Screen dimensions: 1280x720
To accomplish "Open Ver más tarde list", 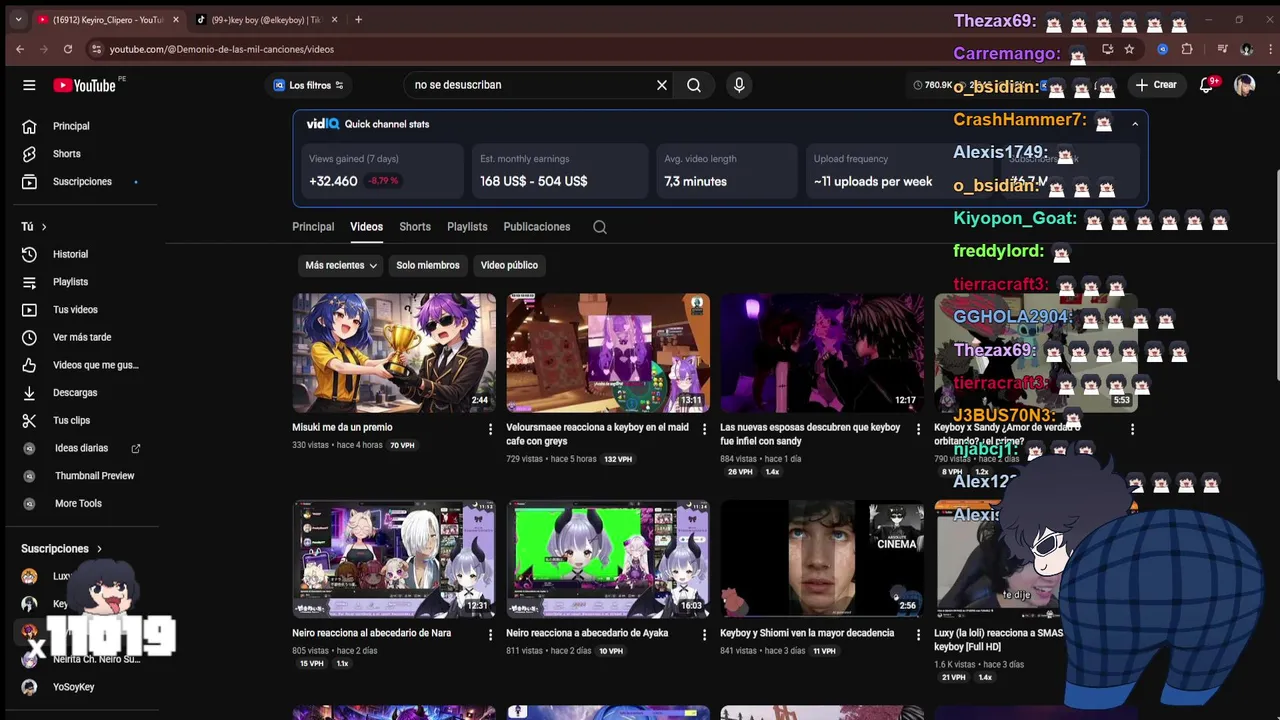I will tap(82, 337).
